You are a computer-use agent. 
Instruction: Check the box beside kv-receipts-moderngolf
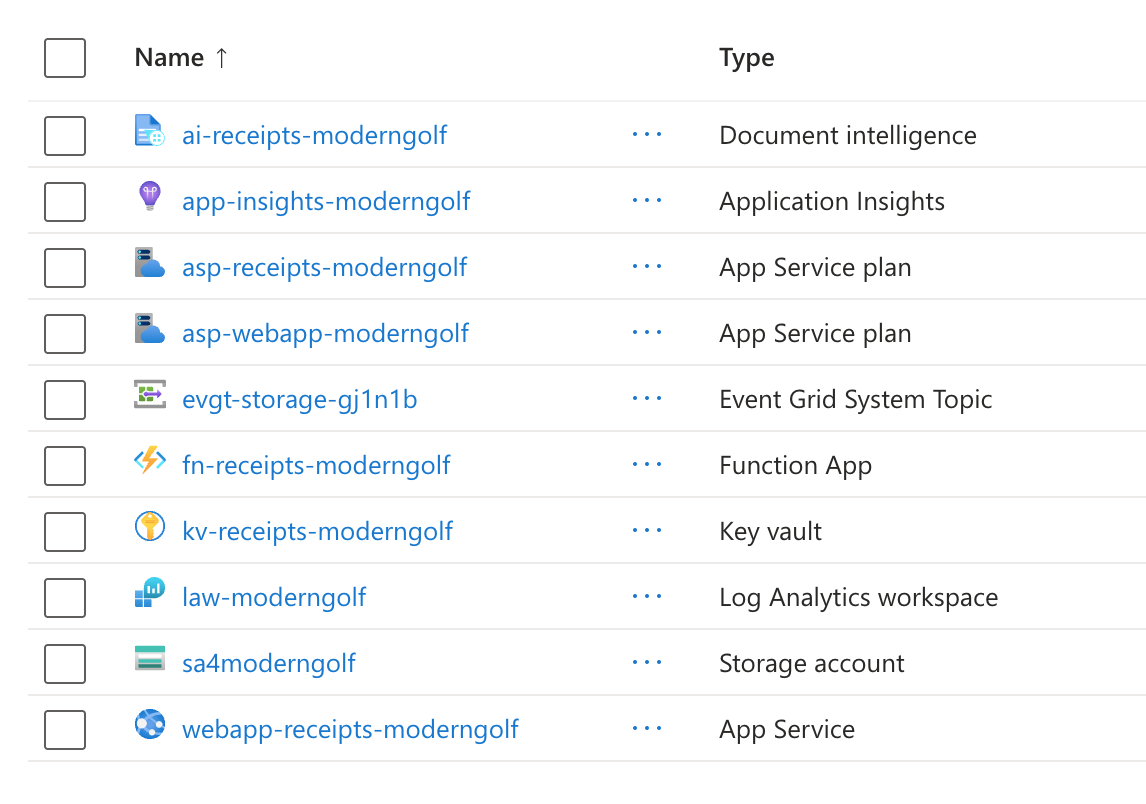pyautogui.click(x=65, y=531)
